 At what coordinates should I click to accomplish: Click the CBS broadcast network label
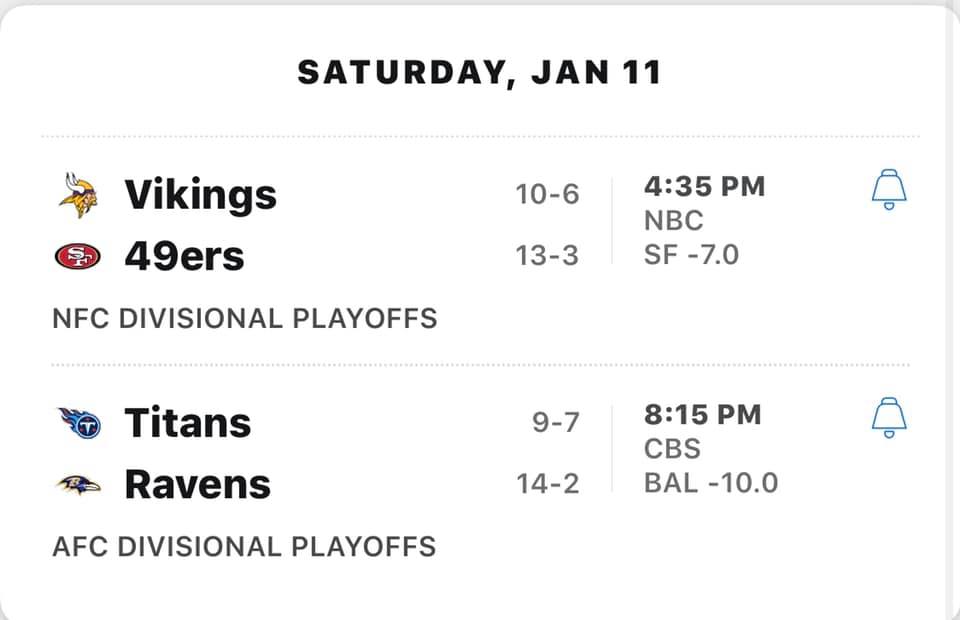[x=672, y=449]
